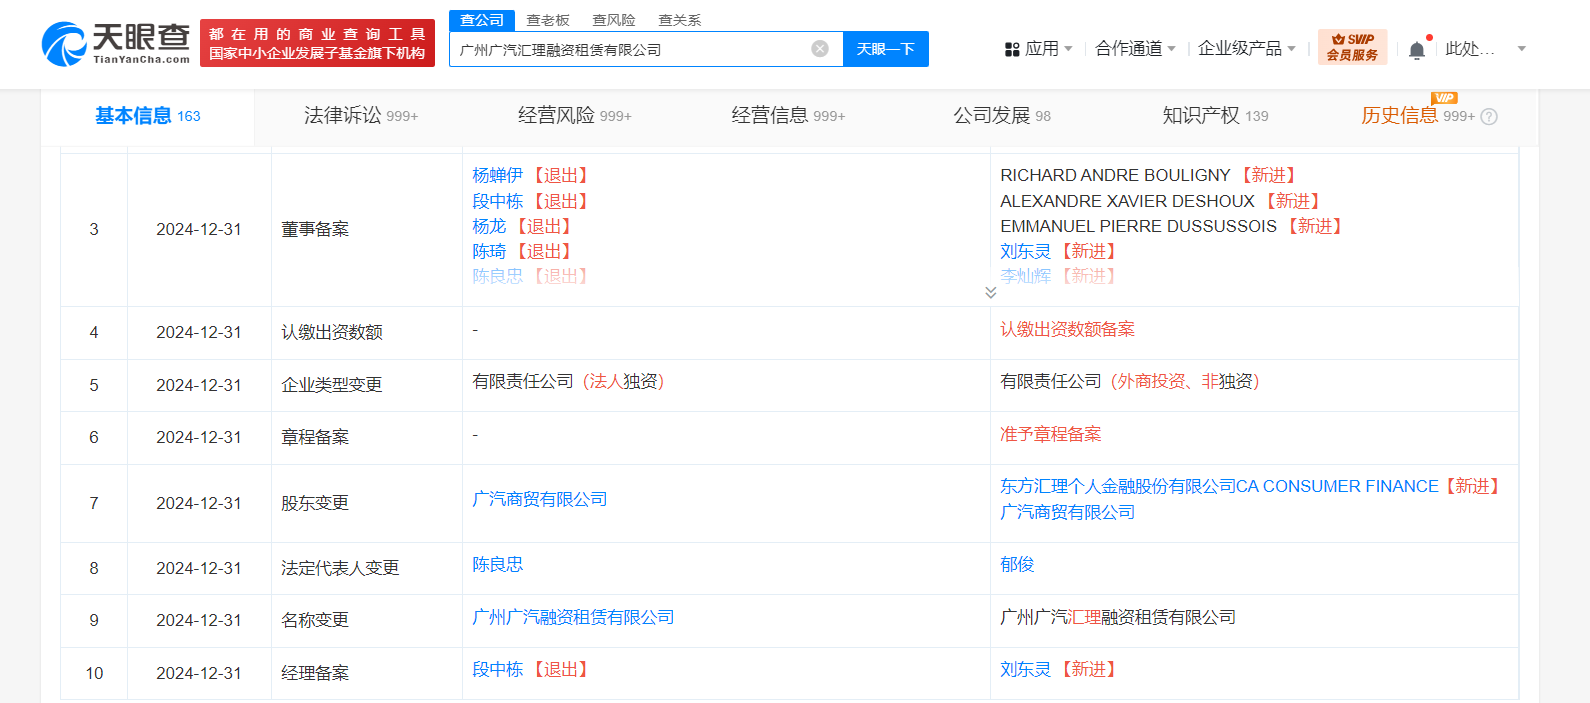Open 杨蝉伊 person link
Image resolution: width=1590 pixels, height=703 pixels.
point(498,175)
